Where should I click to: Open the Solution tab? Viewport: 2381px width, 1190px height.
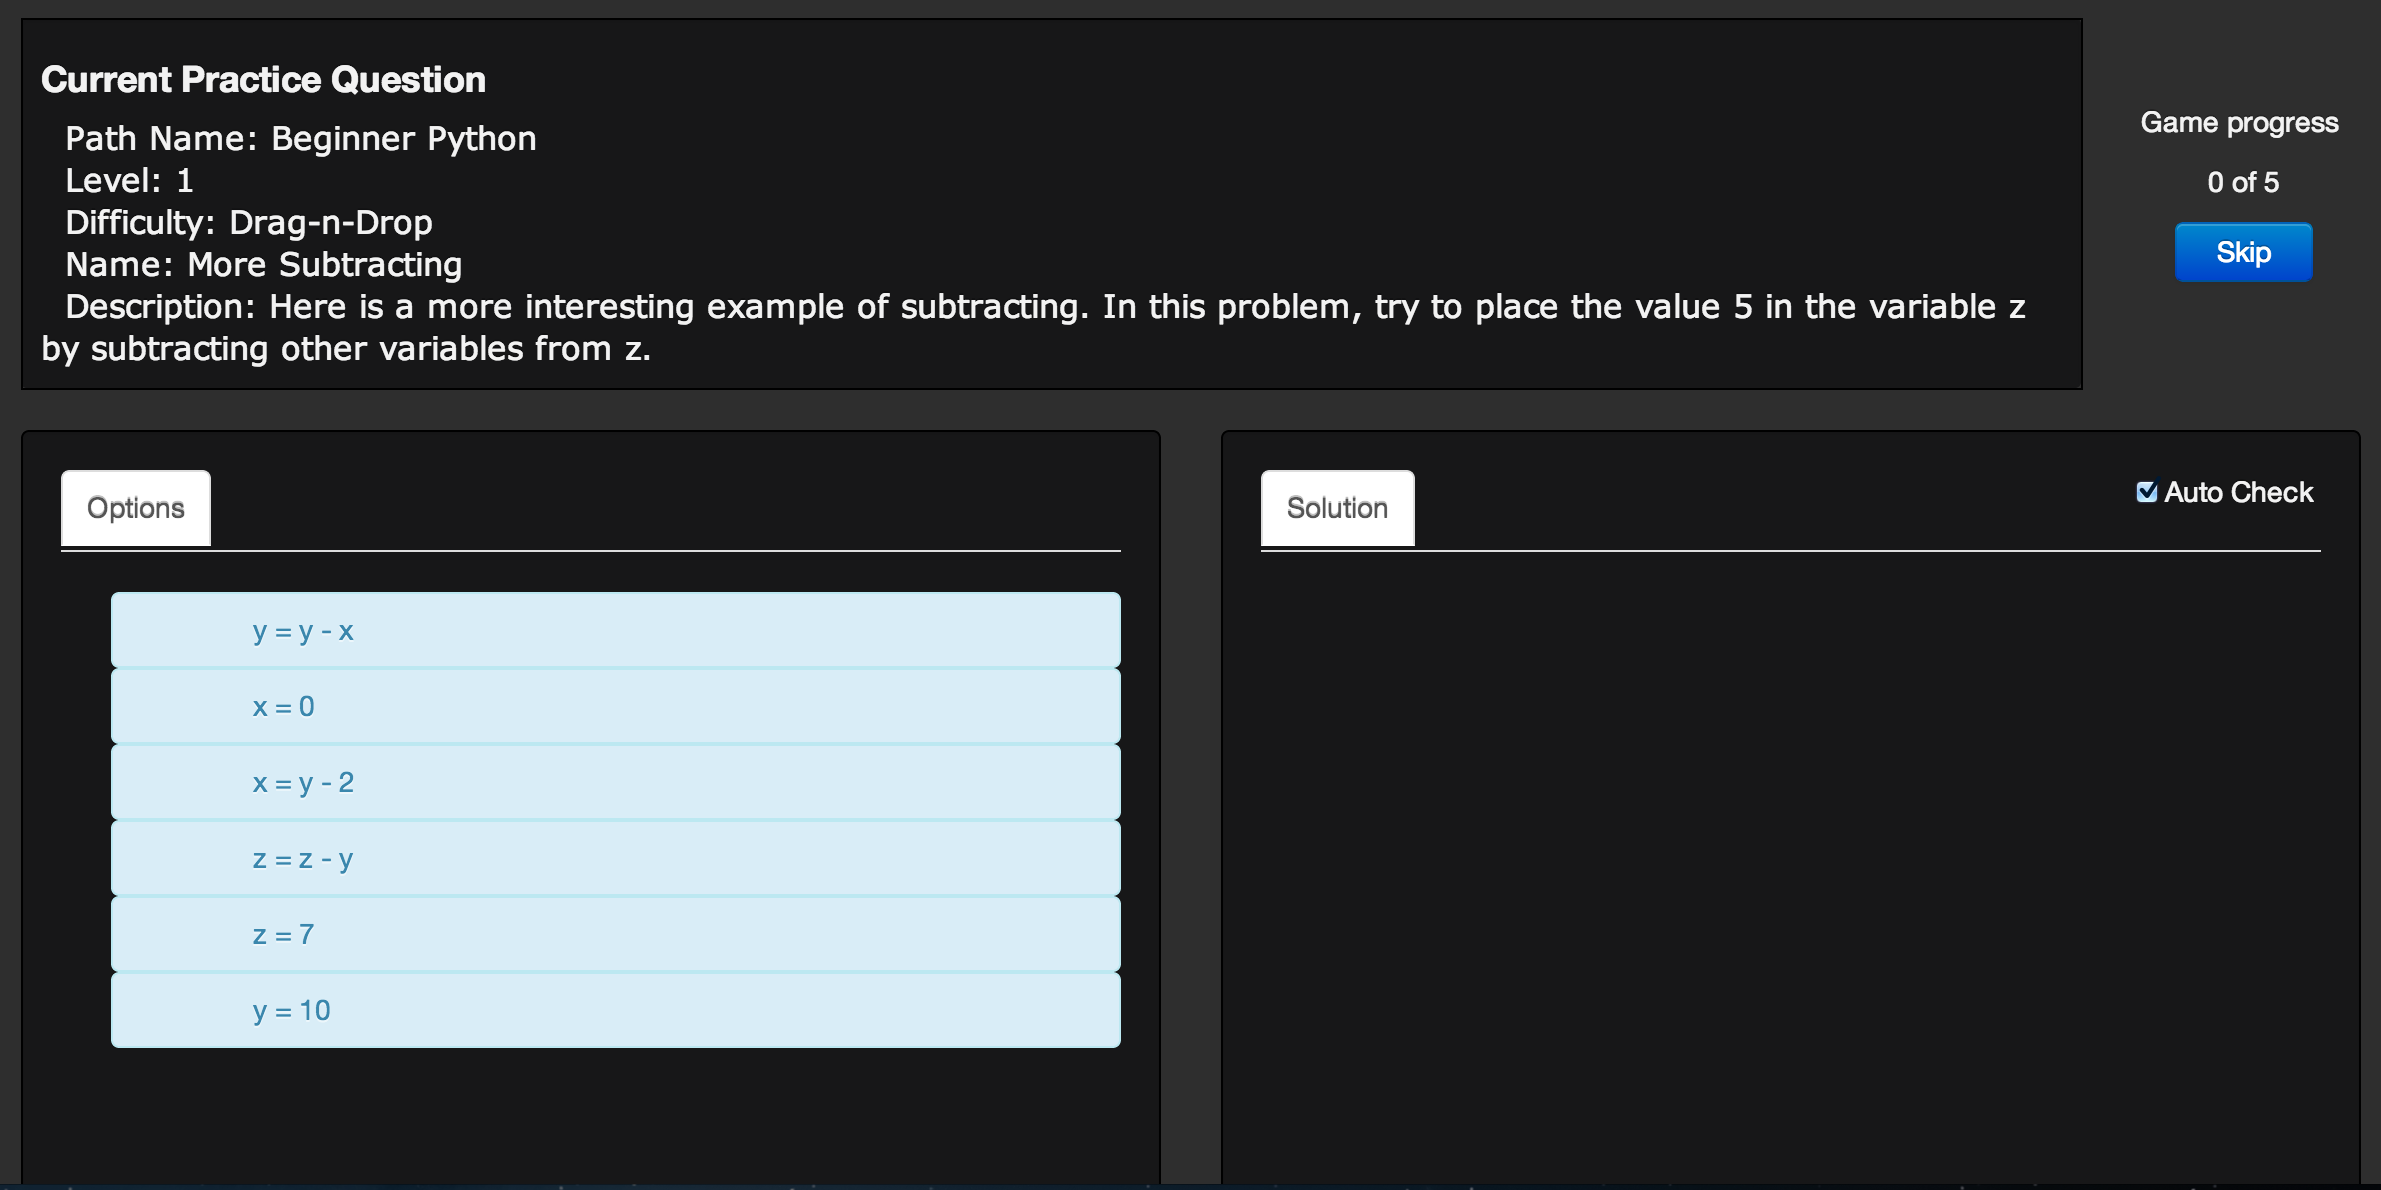(x=1337, y=508)
